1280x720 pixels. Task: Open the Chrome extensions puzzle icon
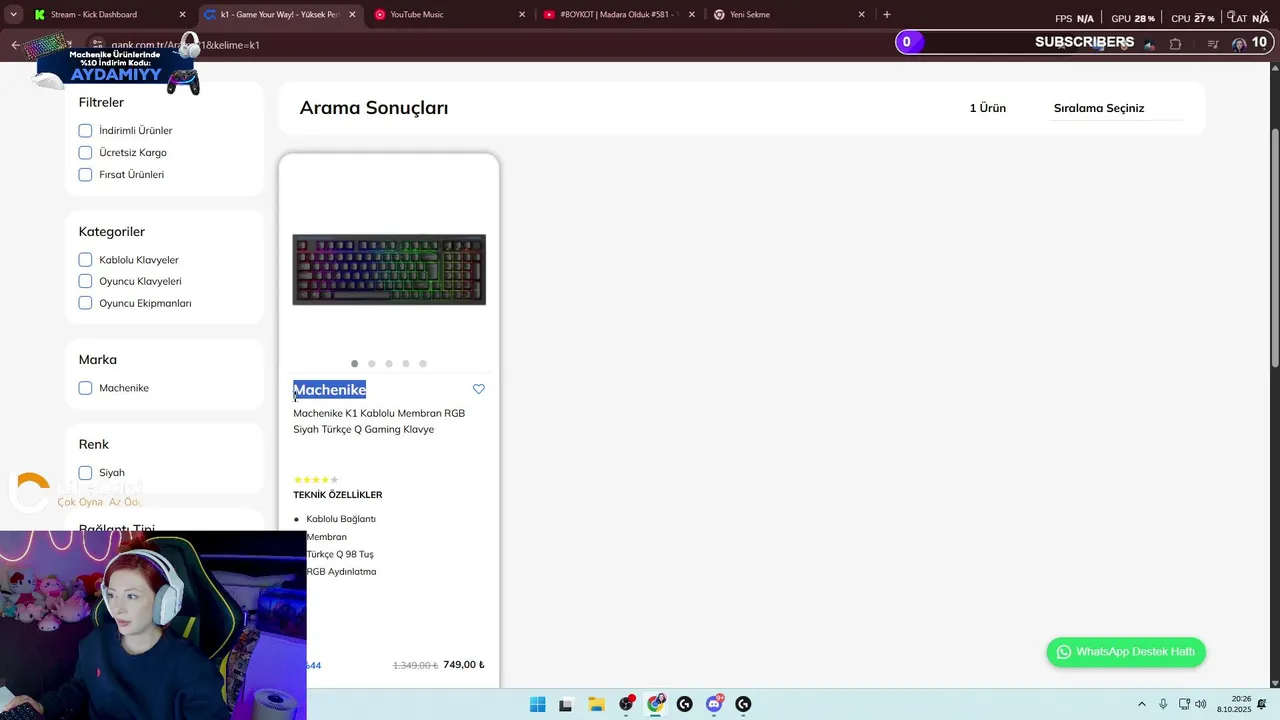point(1175,44)
